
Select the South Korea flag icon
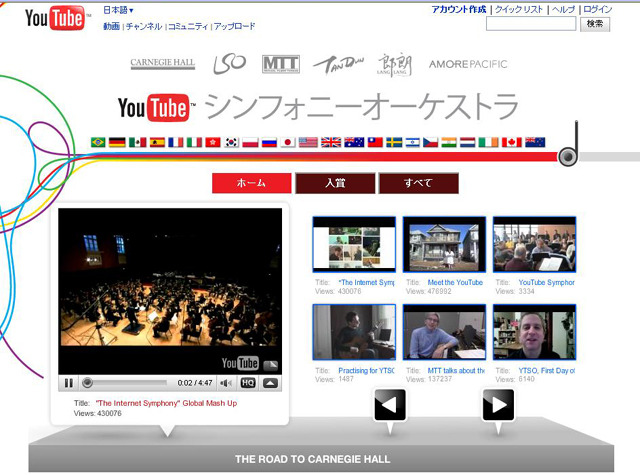(232, 142)
